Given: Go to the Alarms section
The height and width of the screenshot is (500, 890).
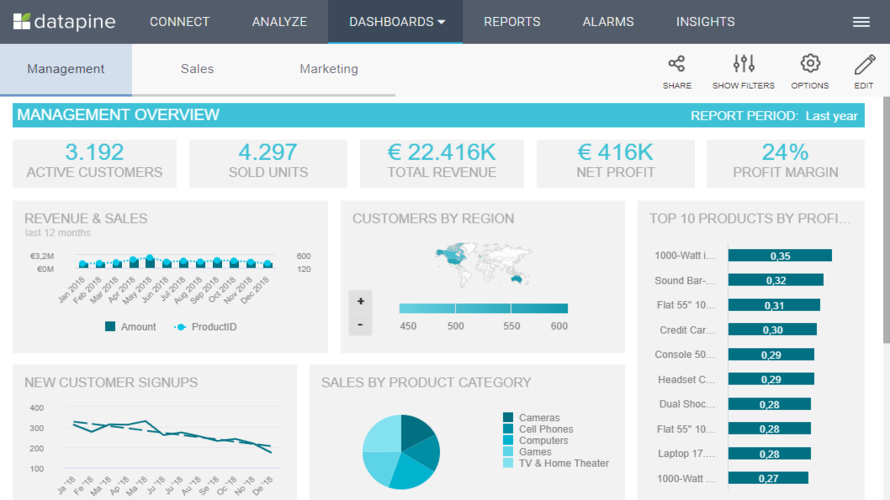Looking at the screenshot, I should (608, 22).
